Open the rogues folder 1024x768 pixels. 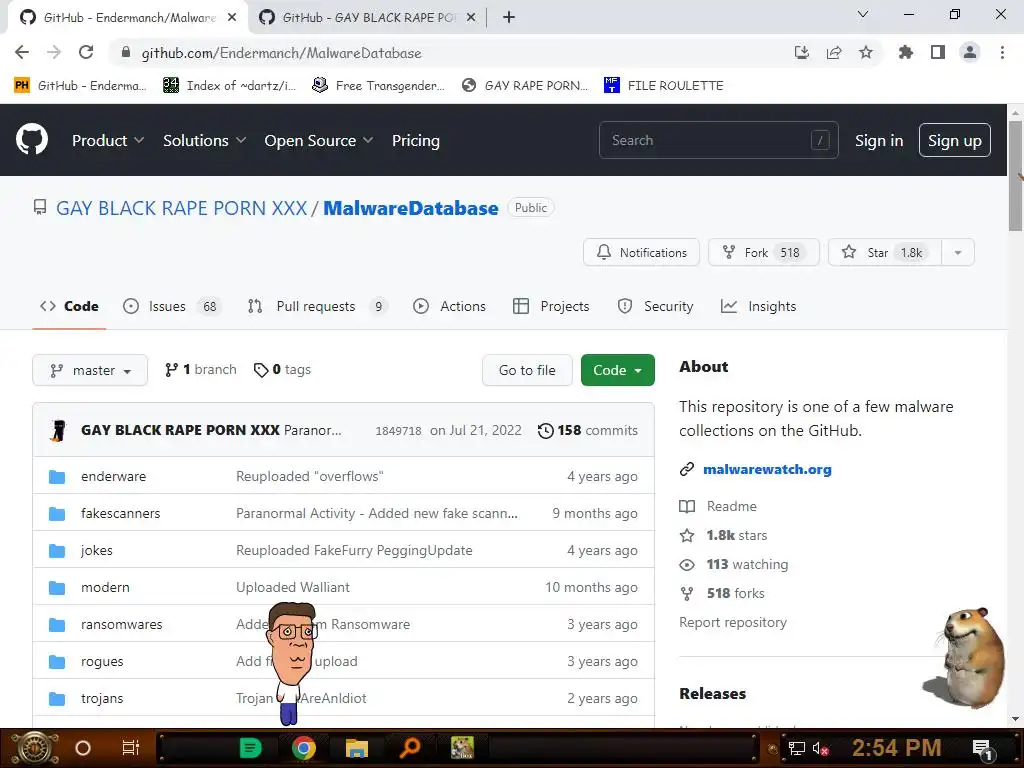pos(102,662)
